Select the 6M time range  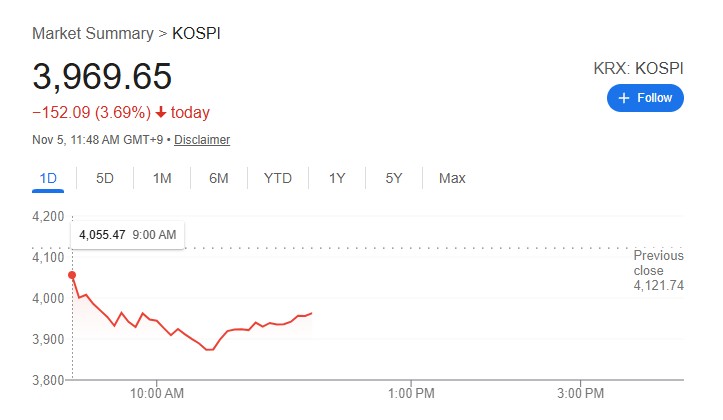click(x=219, y=179)
